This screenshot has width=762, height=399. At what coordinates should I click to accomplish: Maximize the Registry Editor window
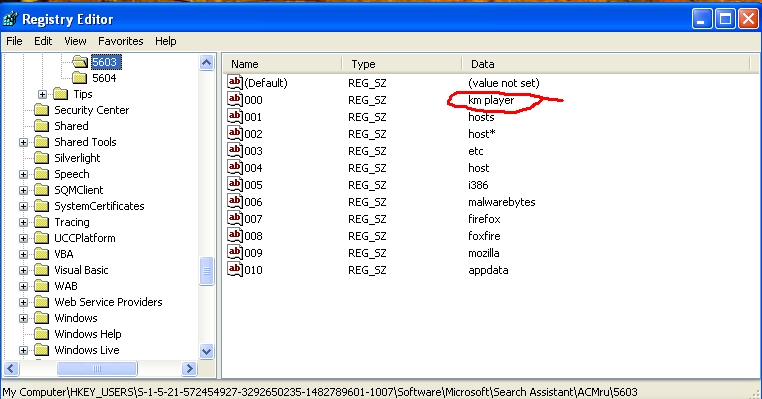pyautogui.click(x=726, y=19)
